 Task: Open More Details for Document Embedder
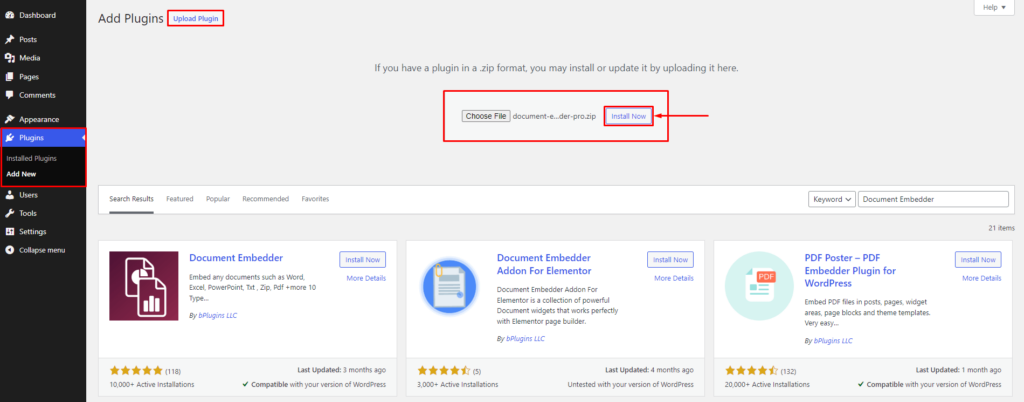366,278
